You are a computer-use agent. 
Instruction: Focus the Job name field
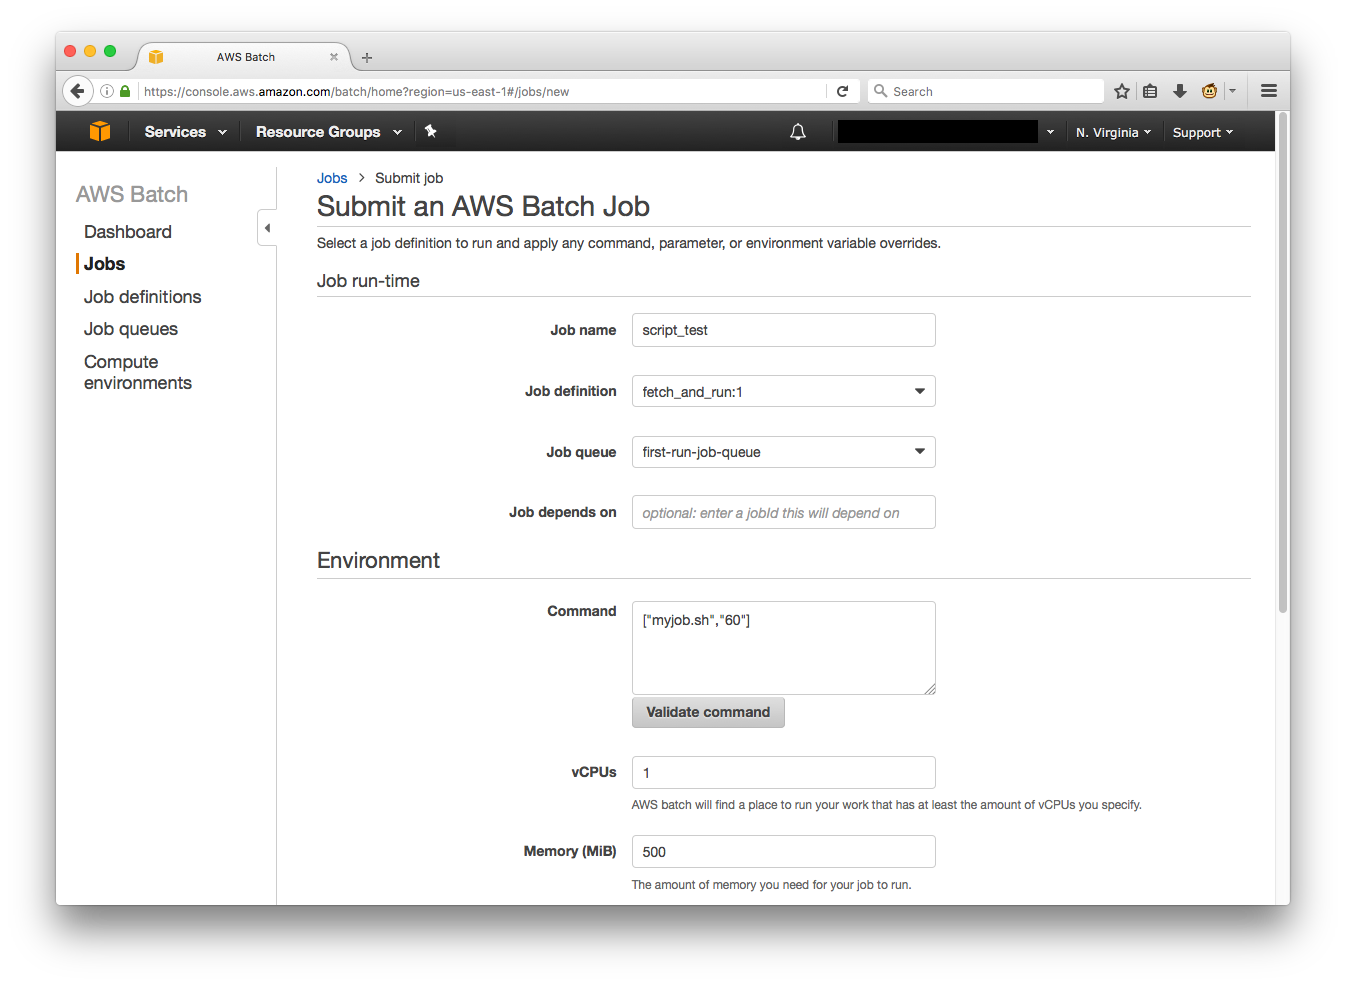click(783, 330)
